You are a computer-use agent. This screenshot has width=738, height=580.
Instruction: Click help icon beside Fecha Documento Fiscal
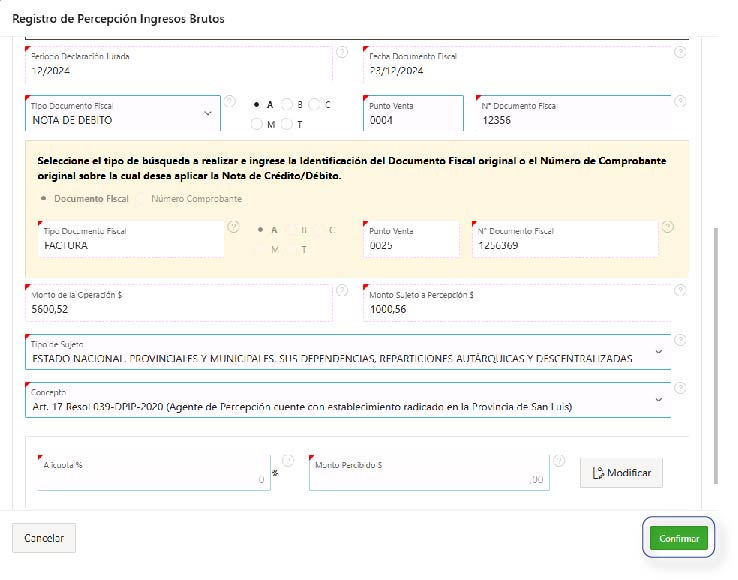click(x=680, y=52)
